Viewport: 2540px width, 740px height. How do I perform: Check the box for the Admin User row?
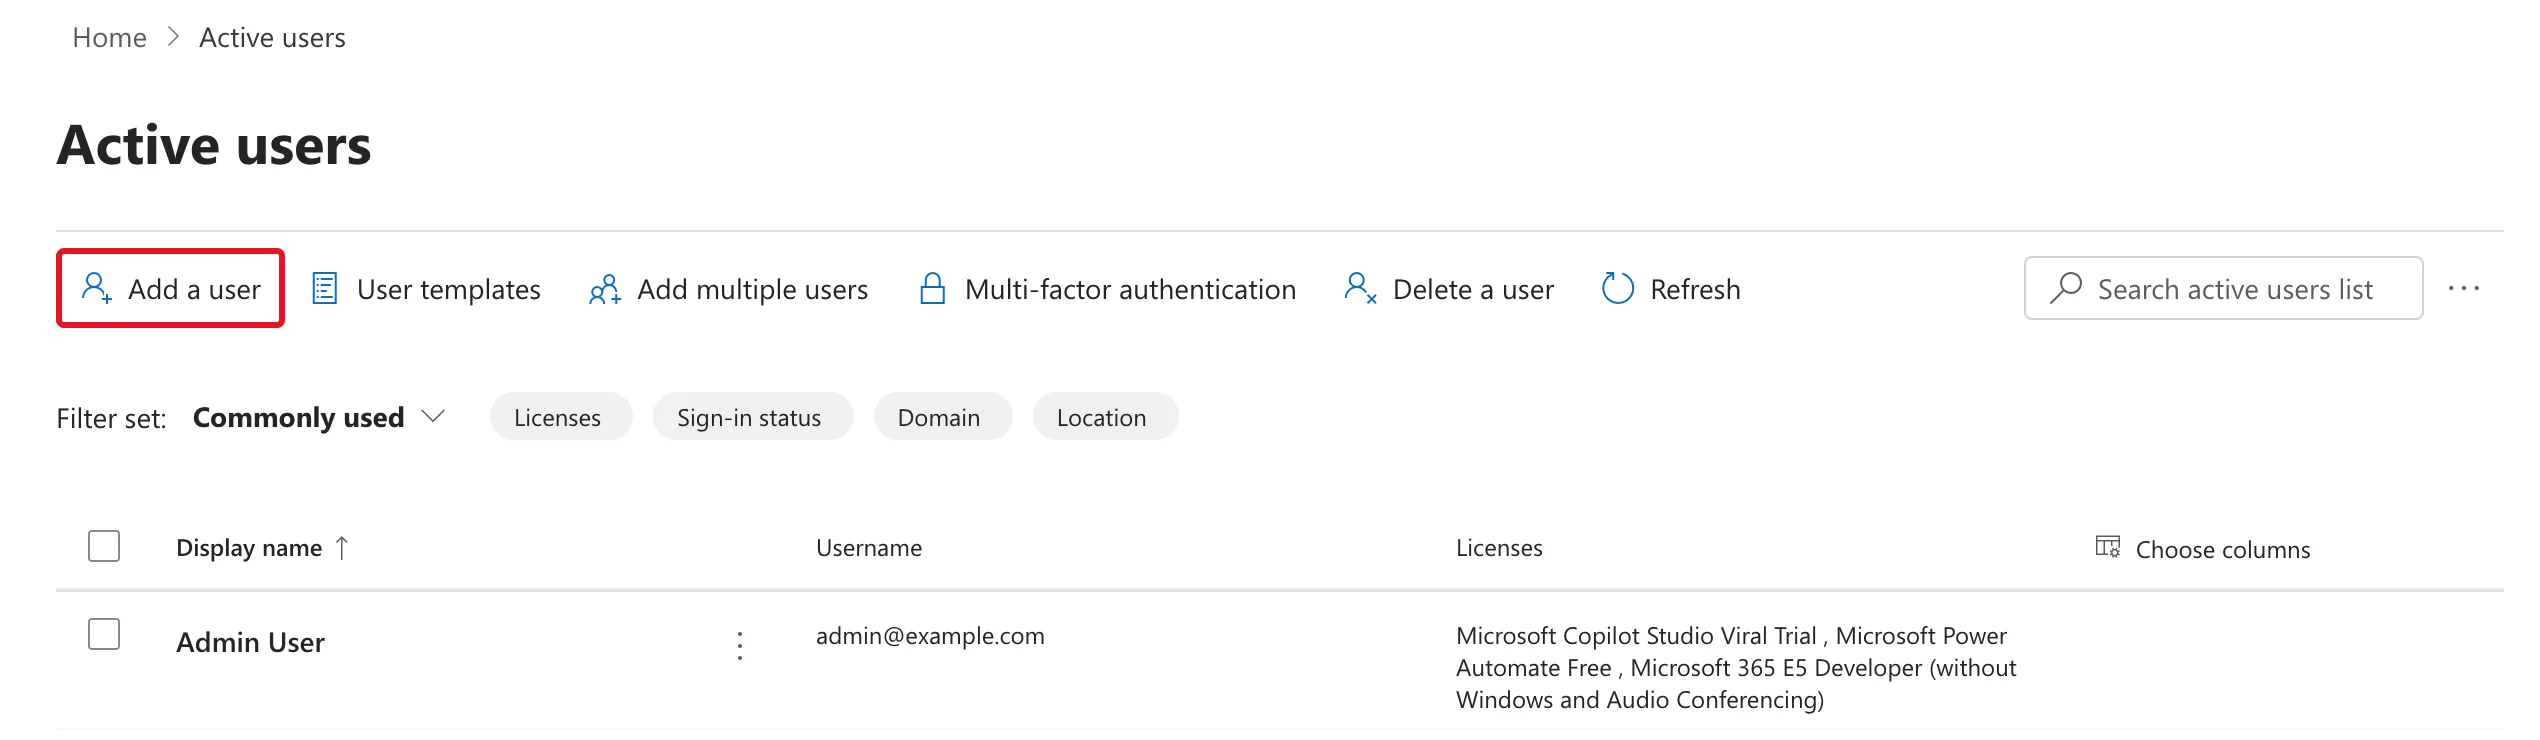click(x=104, y=634)
